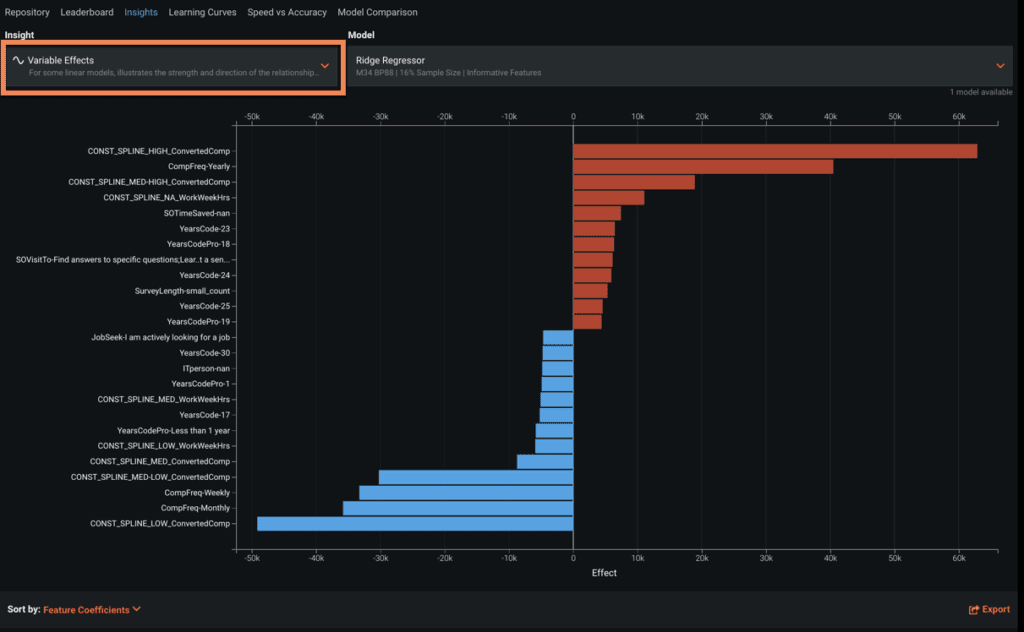Click the Export share icon

974,610
